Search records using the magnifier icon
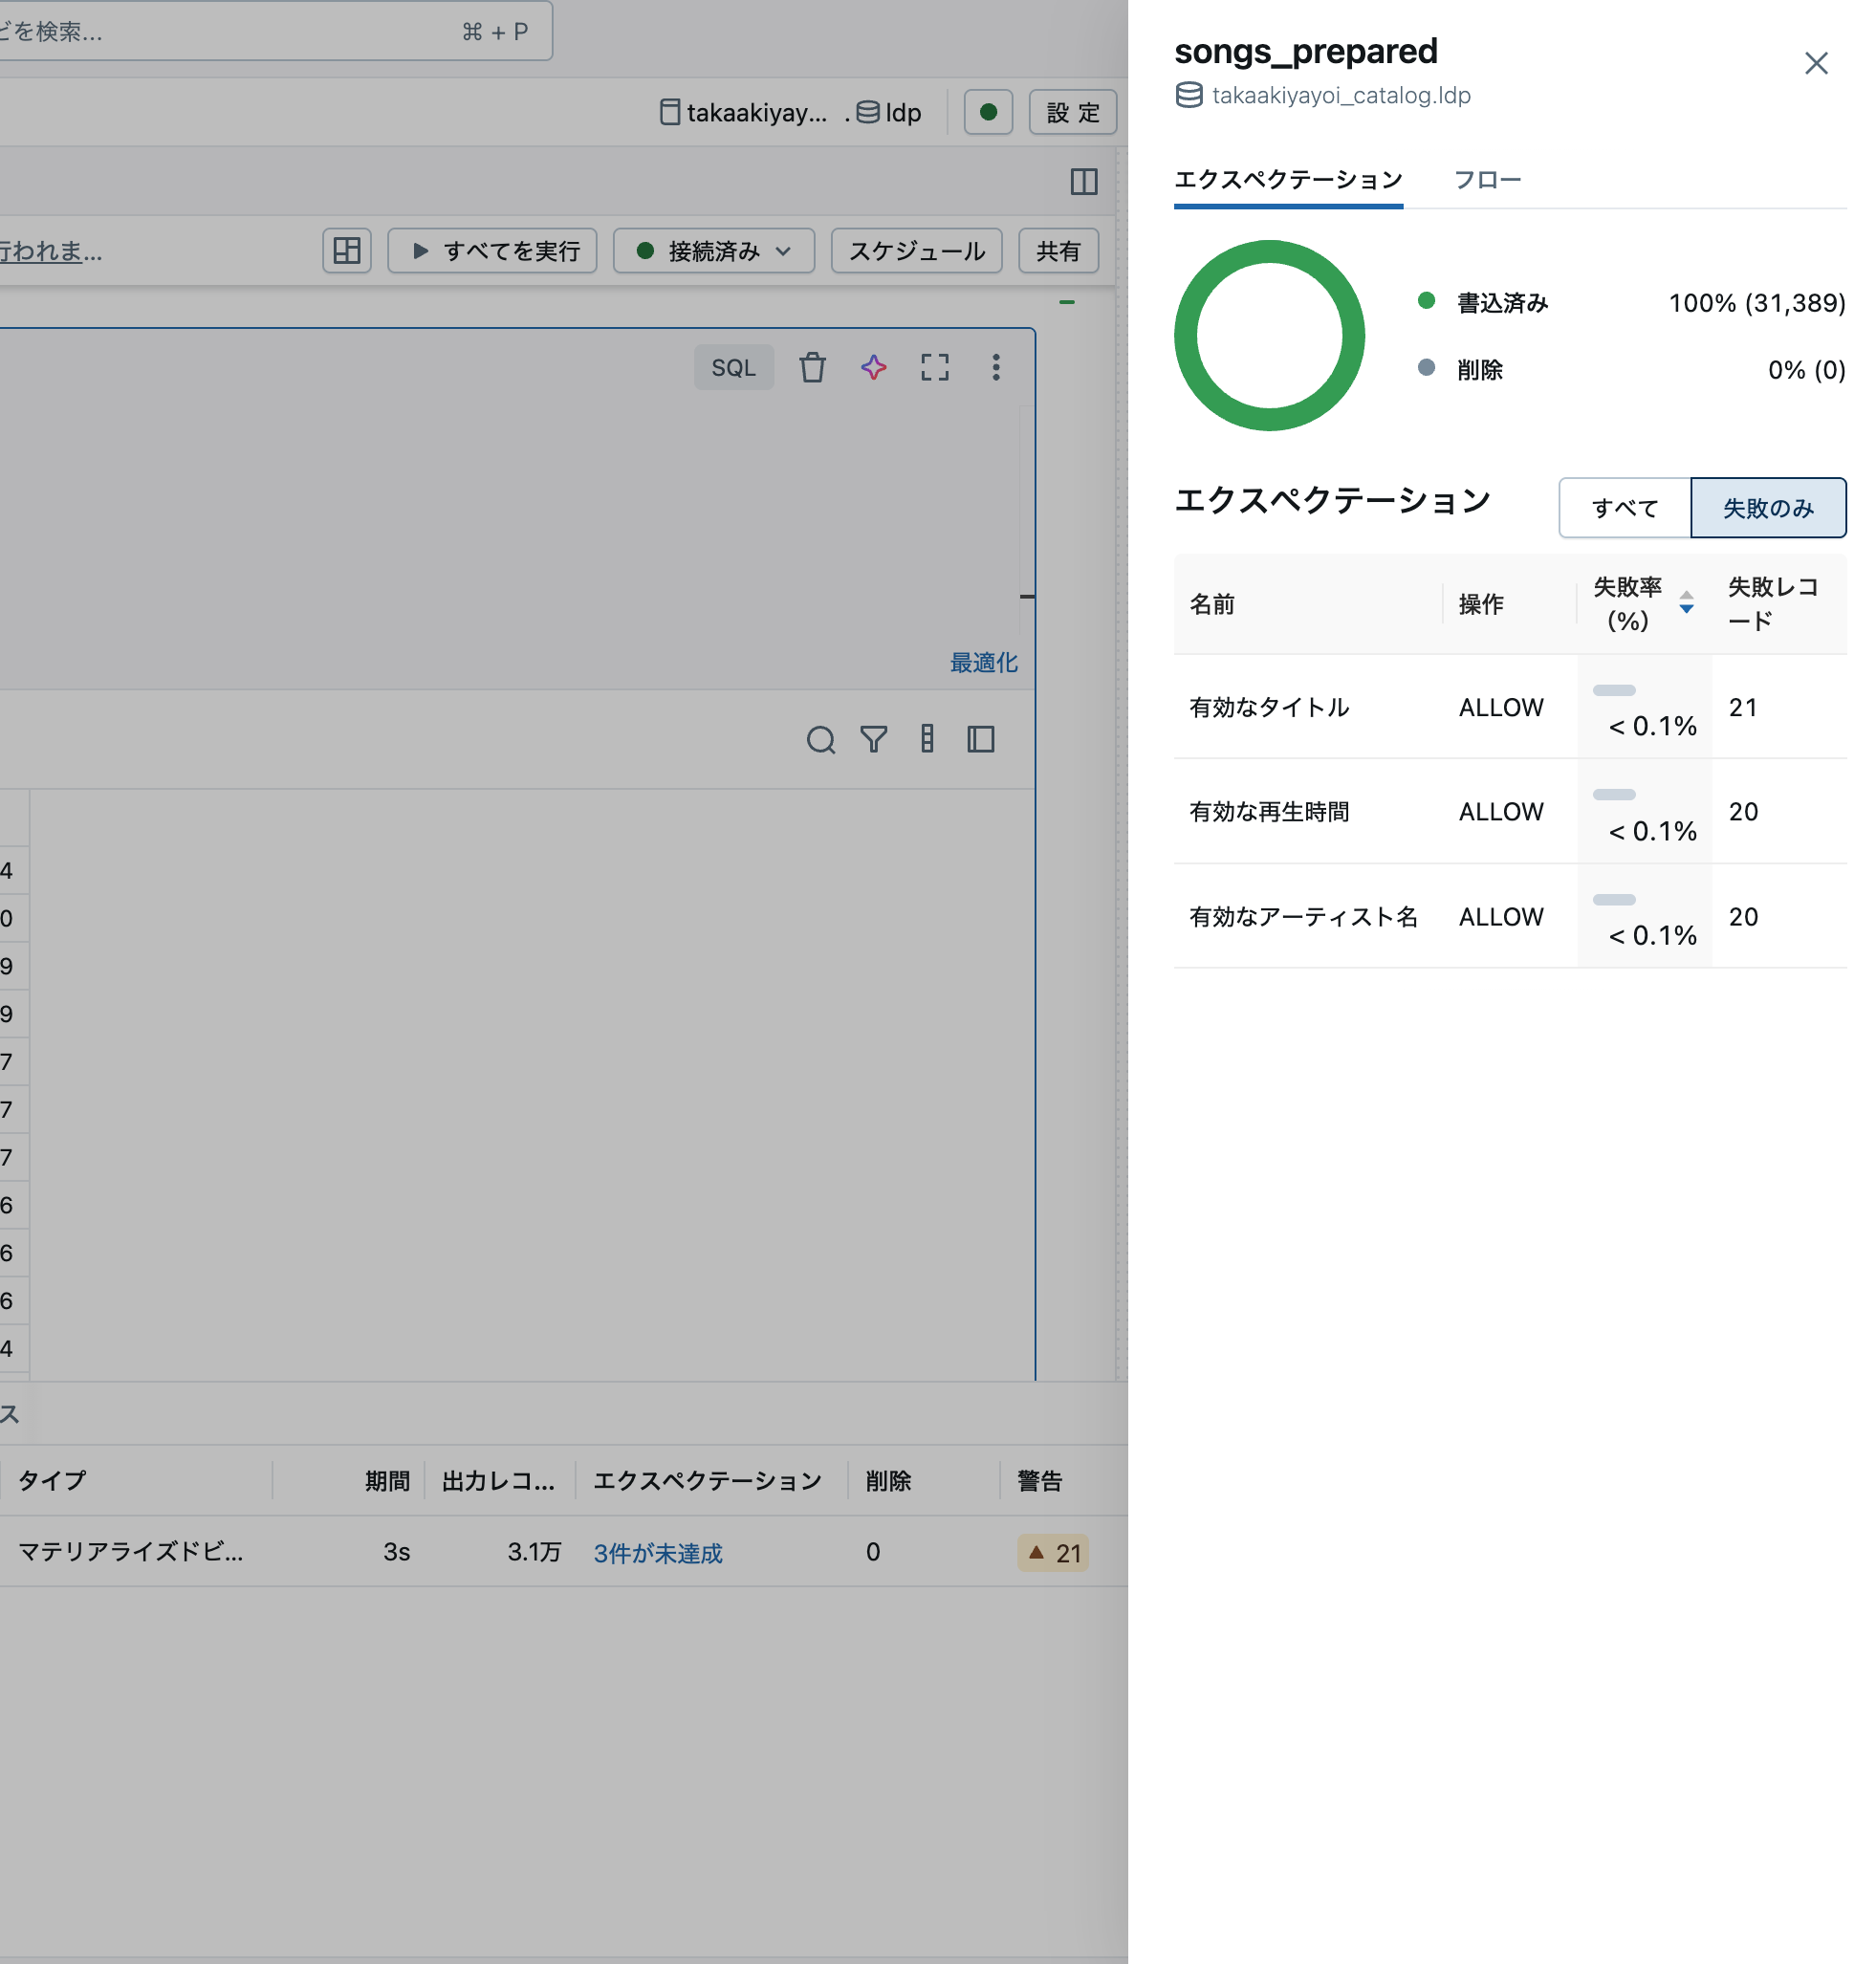The height and width of the screenshot is (1964, 1876). pyautogui.click(x=822, y=740)
